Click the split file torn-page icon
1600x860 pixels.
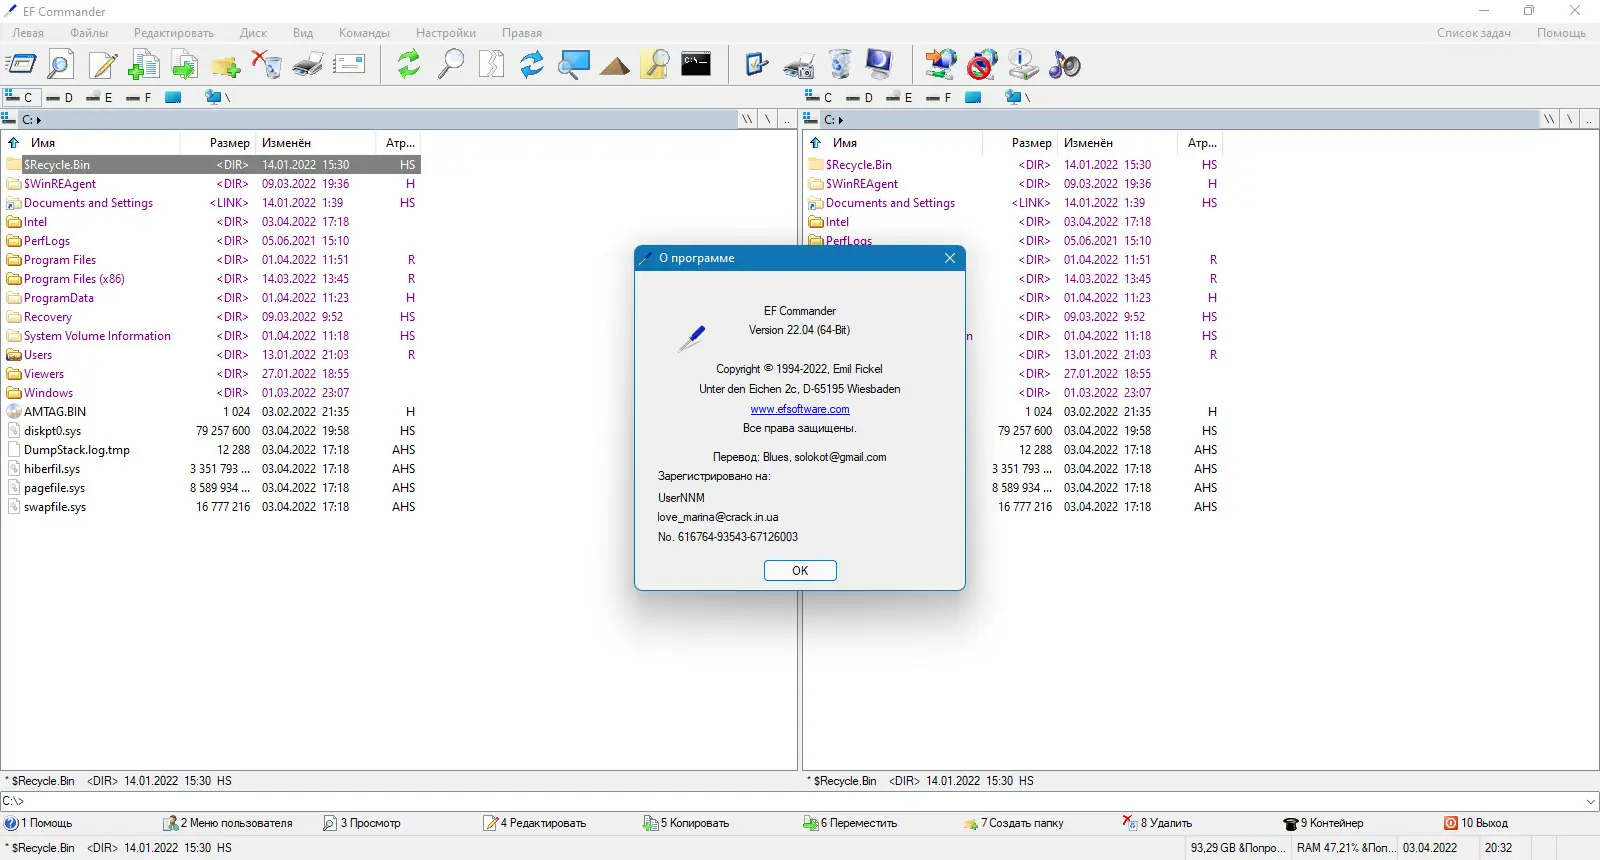tap(491, 65)
